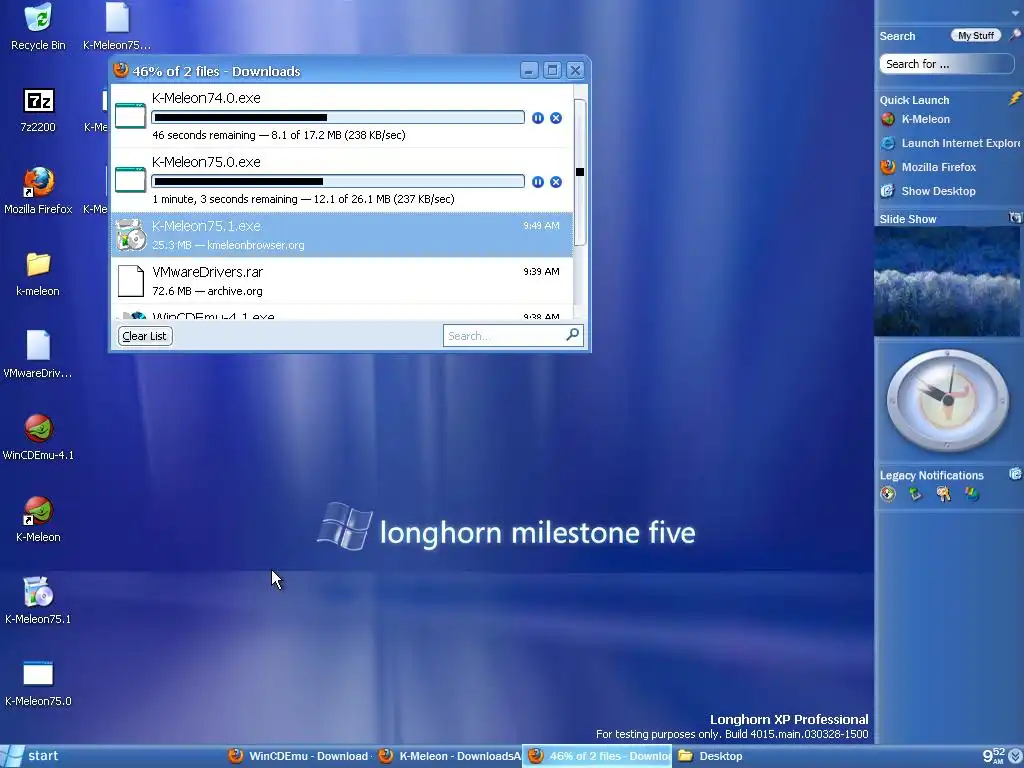Click the Downloads window title bar text
This screenshot has height=768, width=1024.
pyautogui.click(x=216, y=71)
